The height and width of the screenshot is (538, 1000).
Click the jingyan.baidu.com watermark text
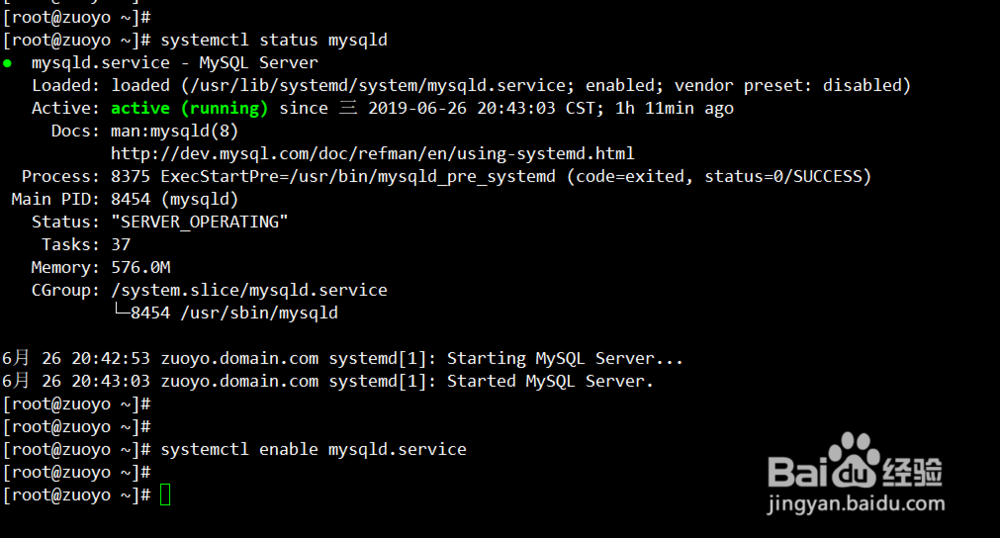856,504
